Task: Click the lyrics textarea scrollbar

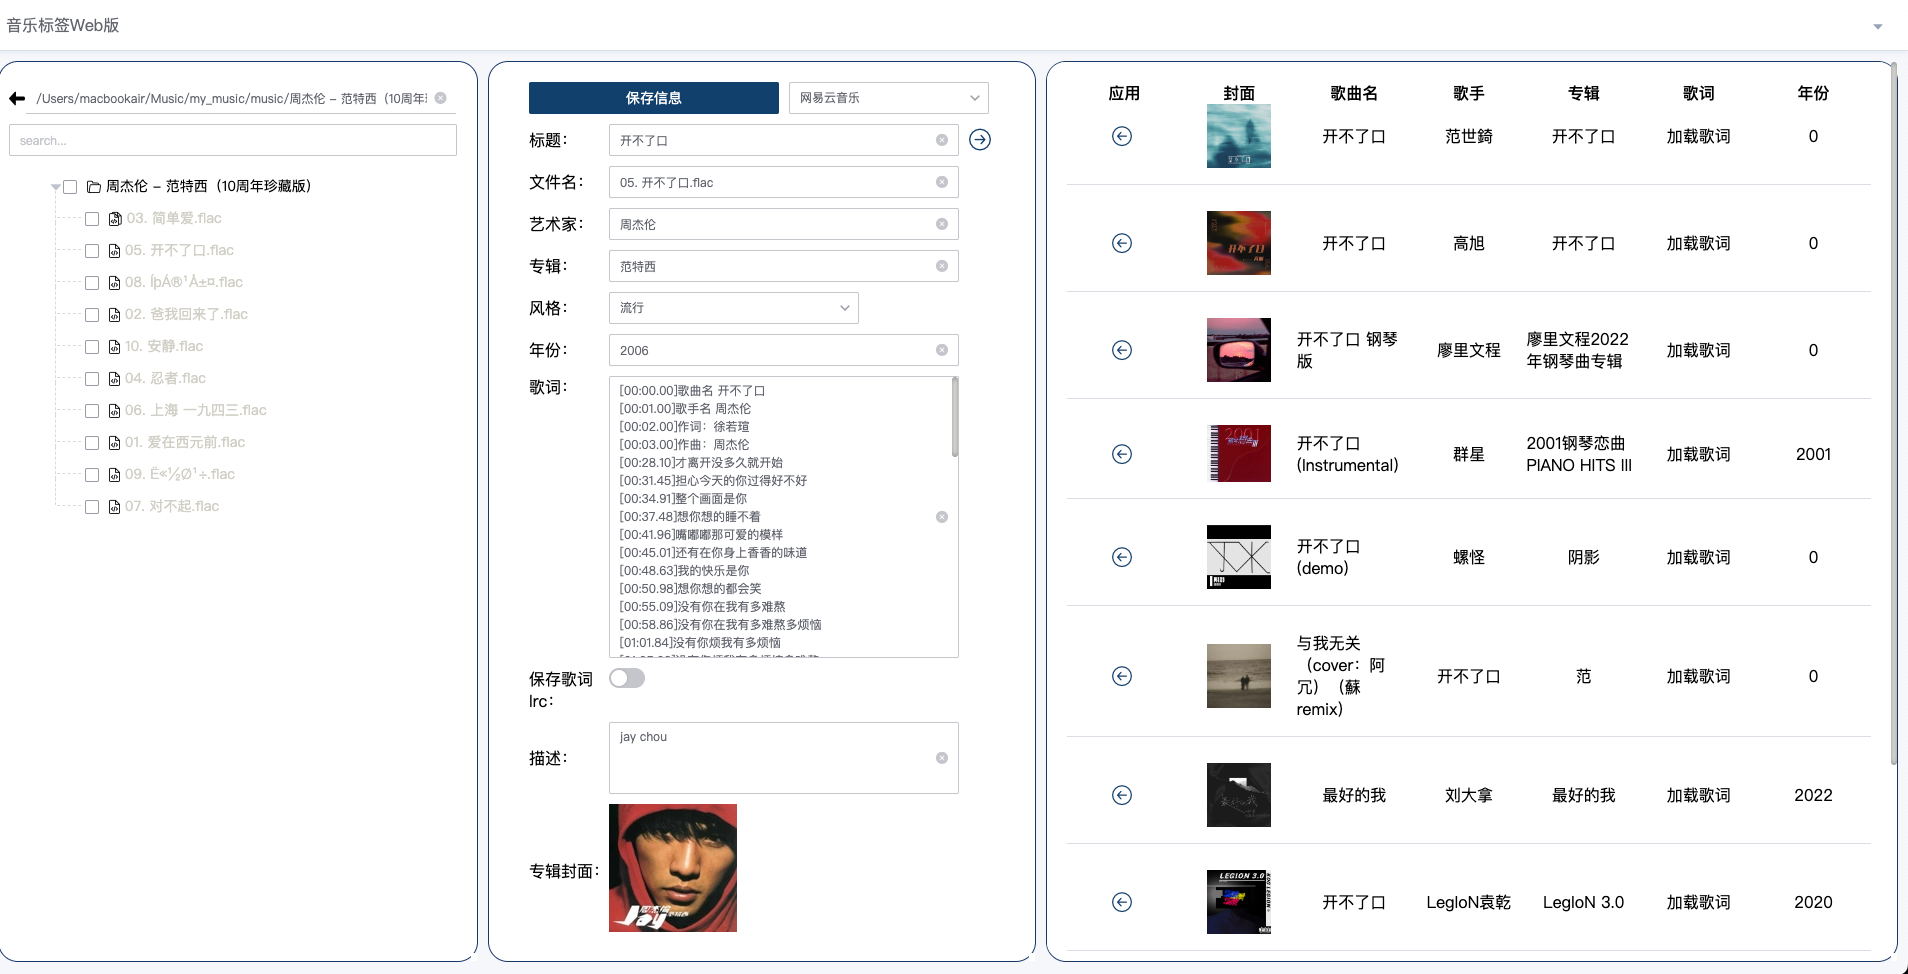Action: click(955, 417)
